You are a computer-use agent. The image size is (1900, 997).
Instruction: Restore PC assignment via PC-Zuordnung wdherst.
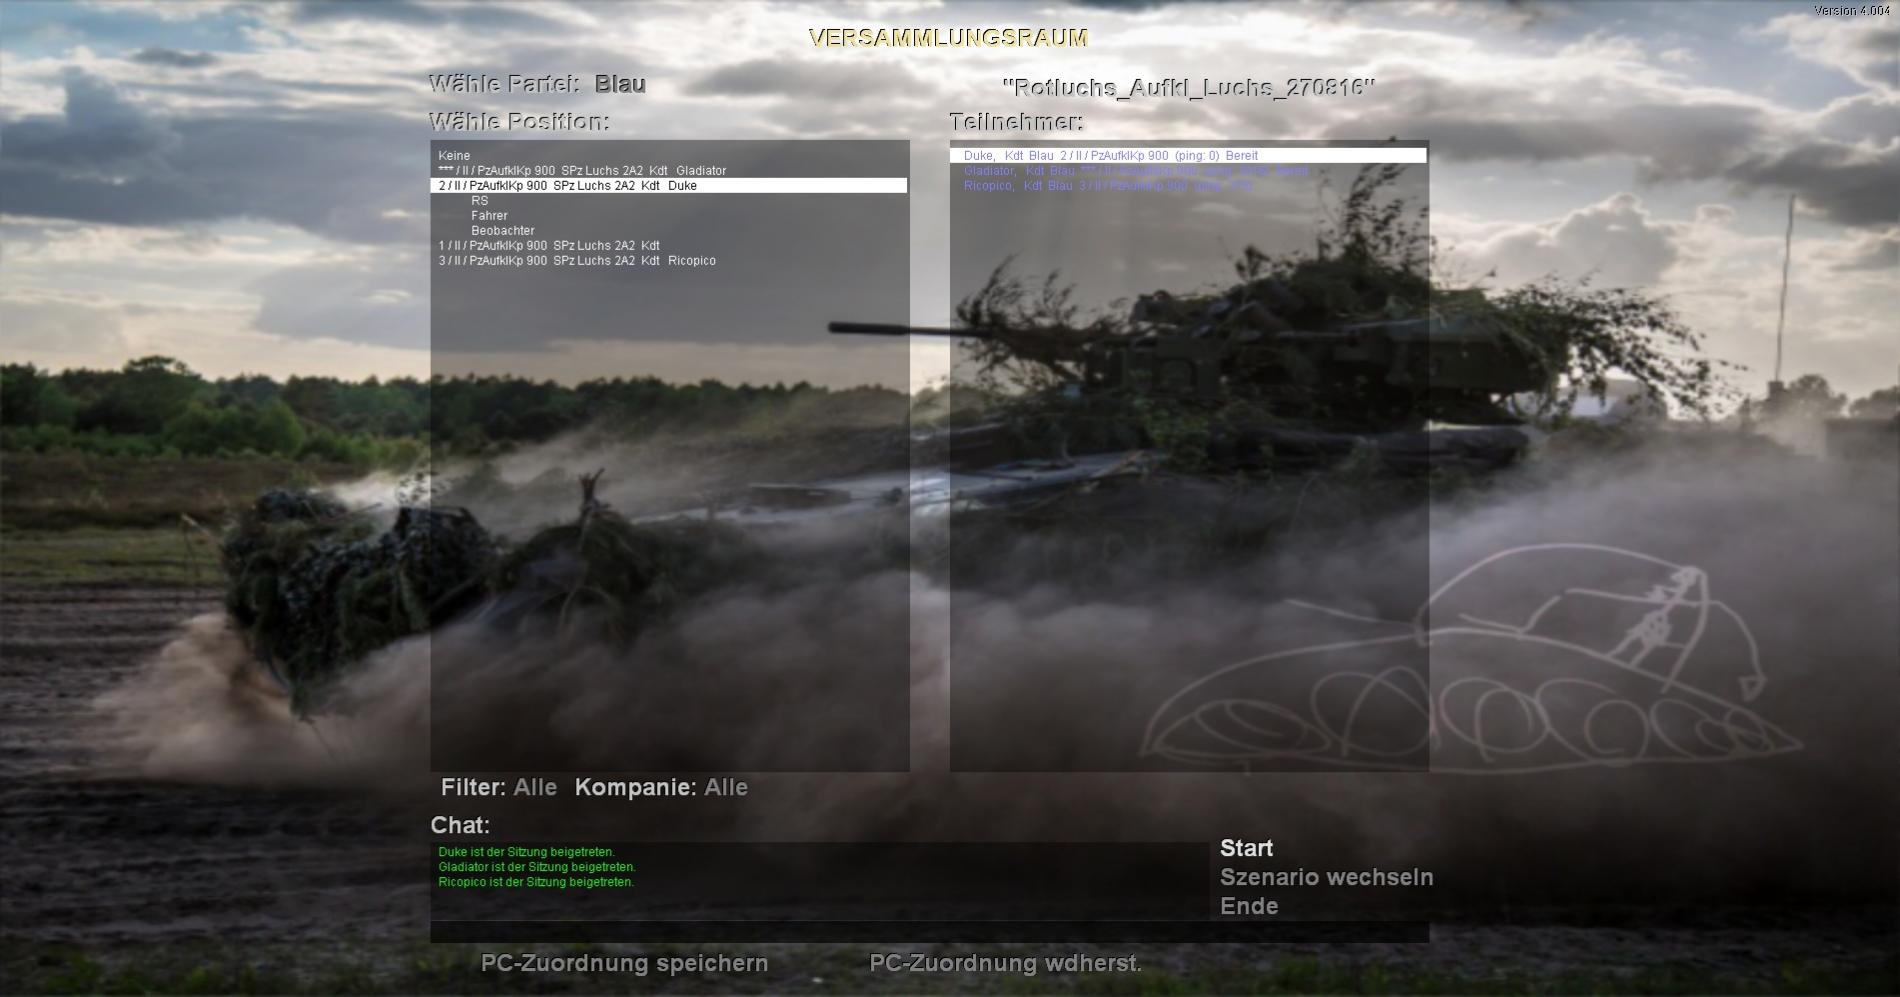click(1005, 963)
